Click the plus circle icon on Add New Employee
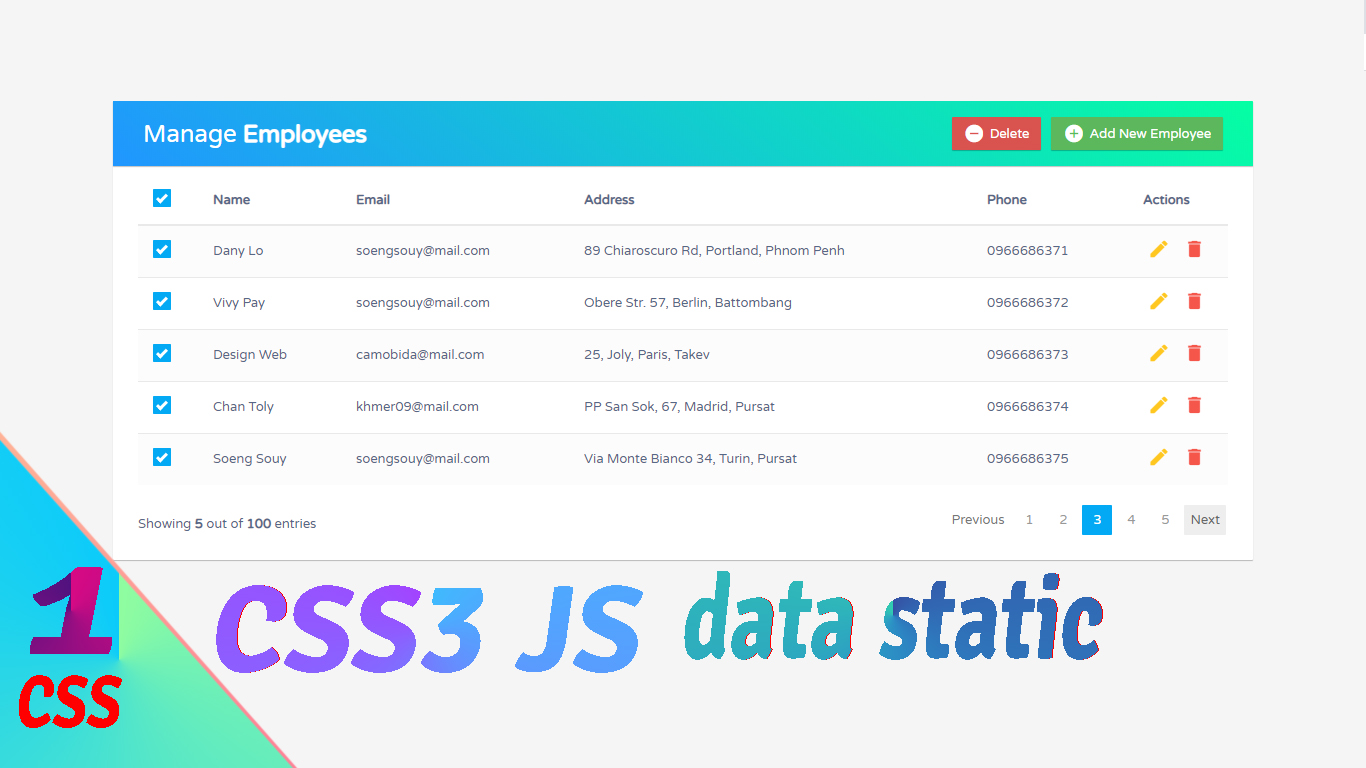The width and height of the screenshot is (1366, 768). click(1073, 132)
